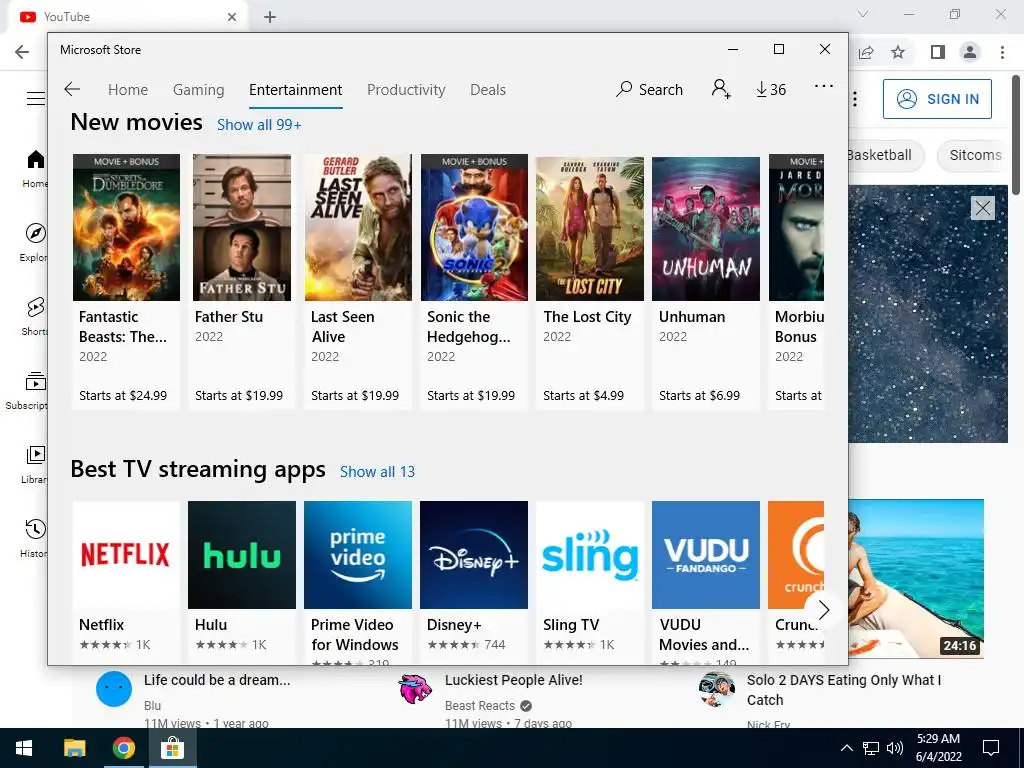The image size is (1024, 768).
Task: Select the Basketball filter chip
Action: point(885,155)
